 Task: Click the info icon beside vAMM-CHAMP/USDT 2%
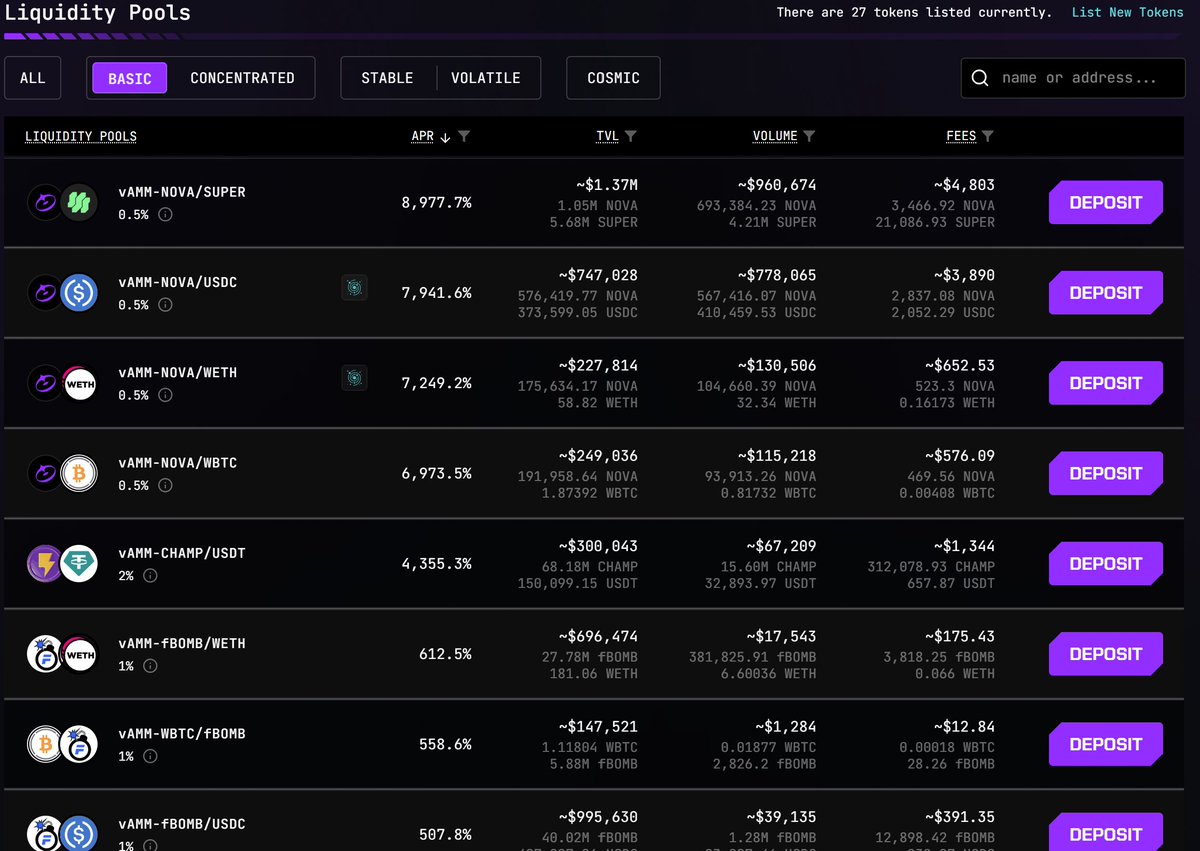[x=150, y=576]
